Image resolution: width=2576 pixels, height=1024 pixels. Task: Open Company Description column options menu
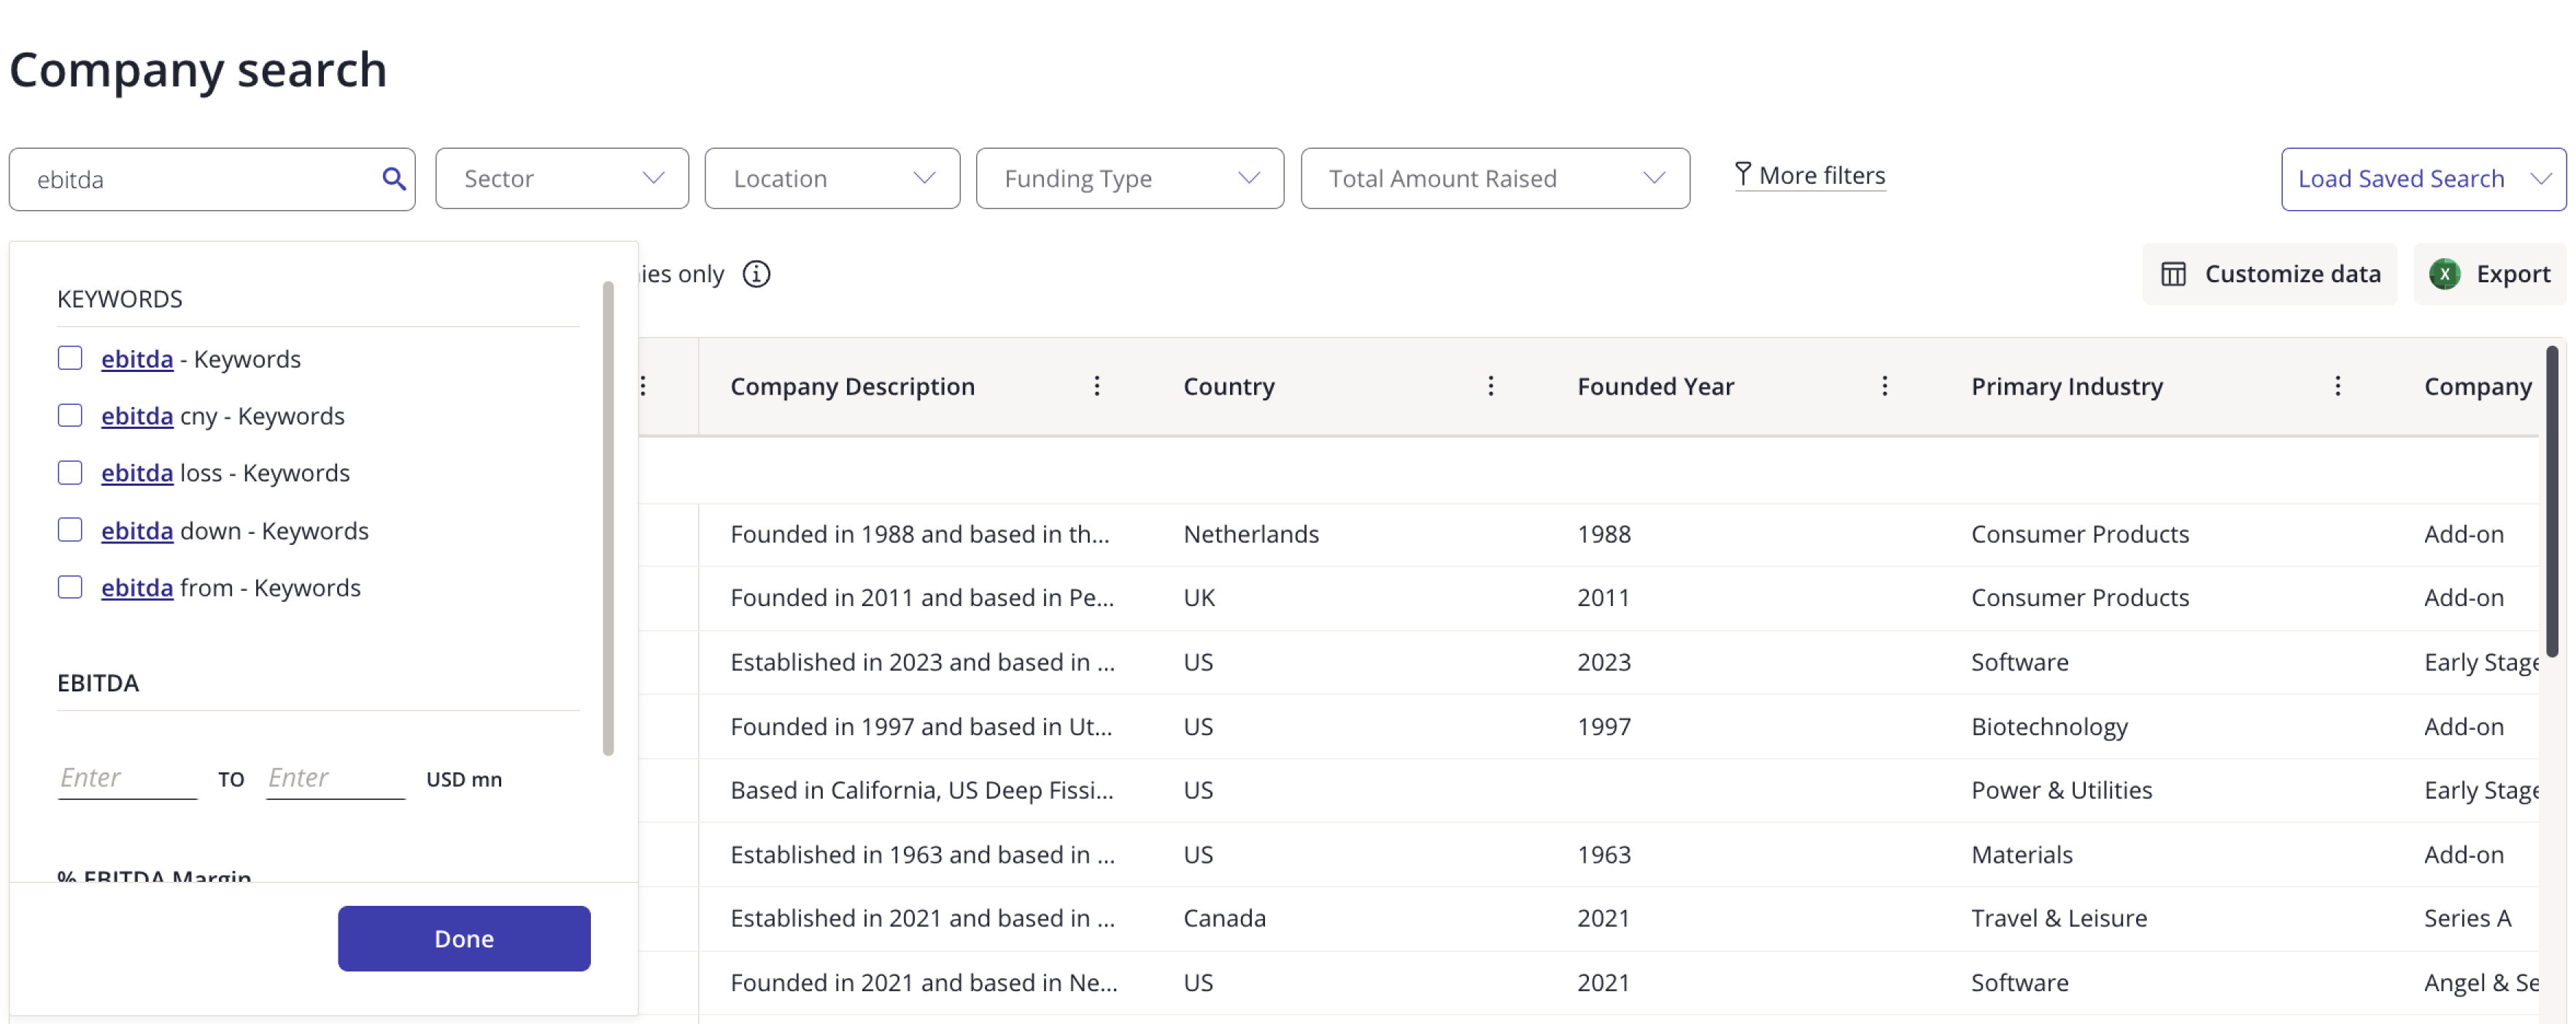pyautogui.click(x=1097, y=386)
